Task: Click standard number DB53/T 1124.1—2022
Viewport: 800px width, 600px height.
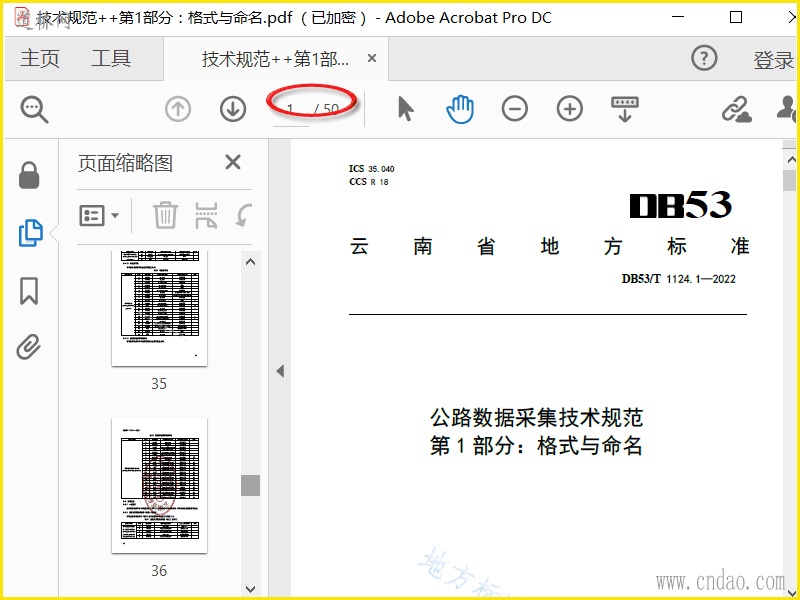Action: point(679,279)
